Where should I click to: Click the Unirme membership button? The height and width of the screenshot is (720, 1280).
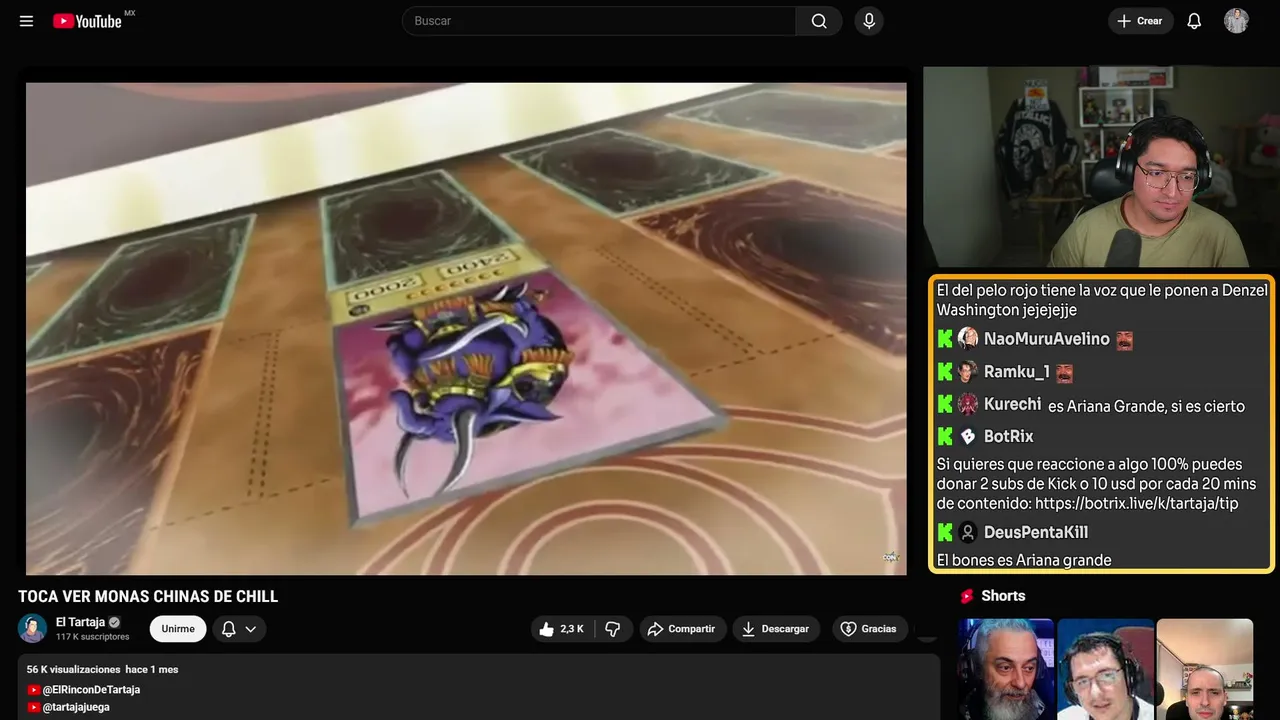pos(178,629)
